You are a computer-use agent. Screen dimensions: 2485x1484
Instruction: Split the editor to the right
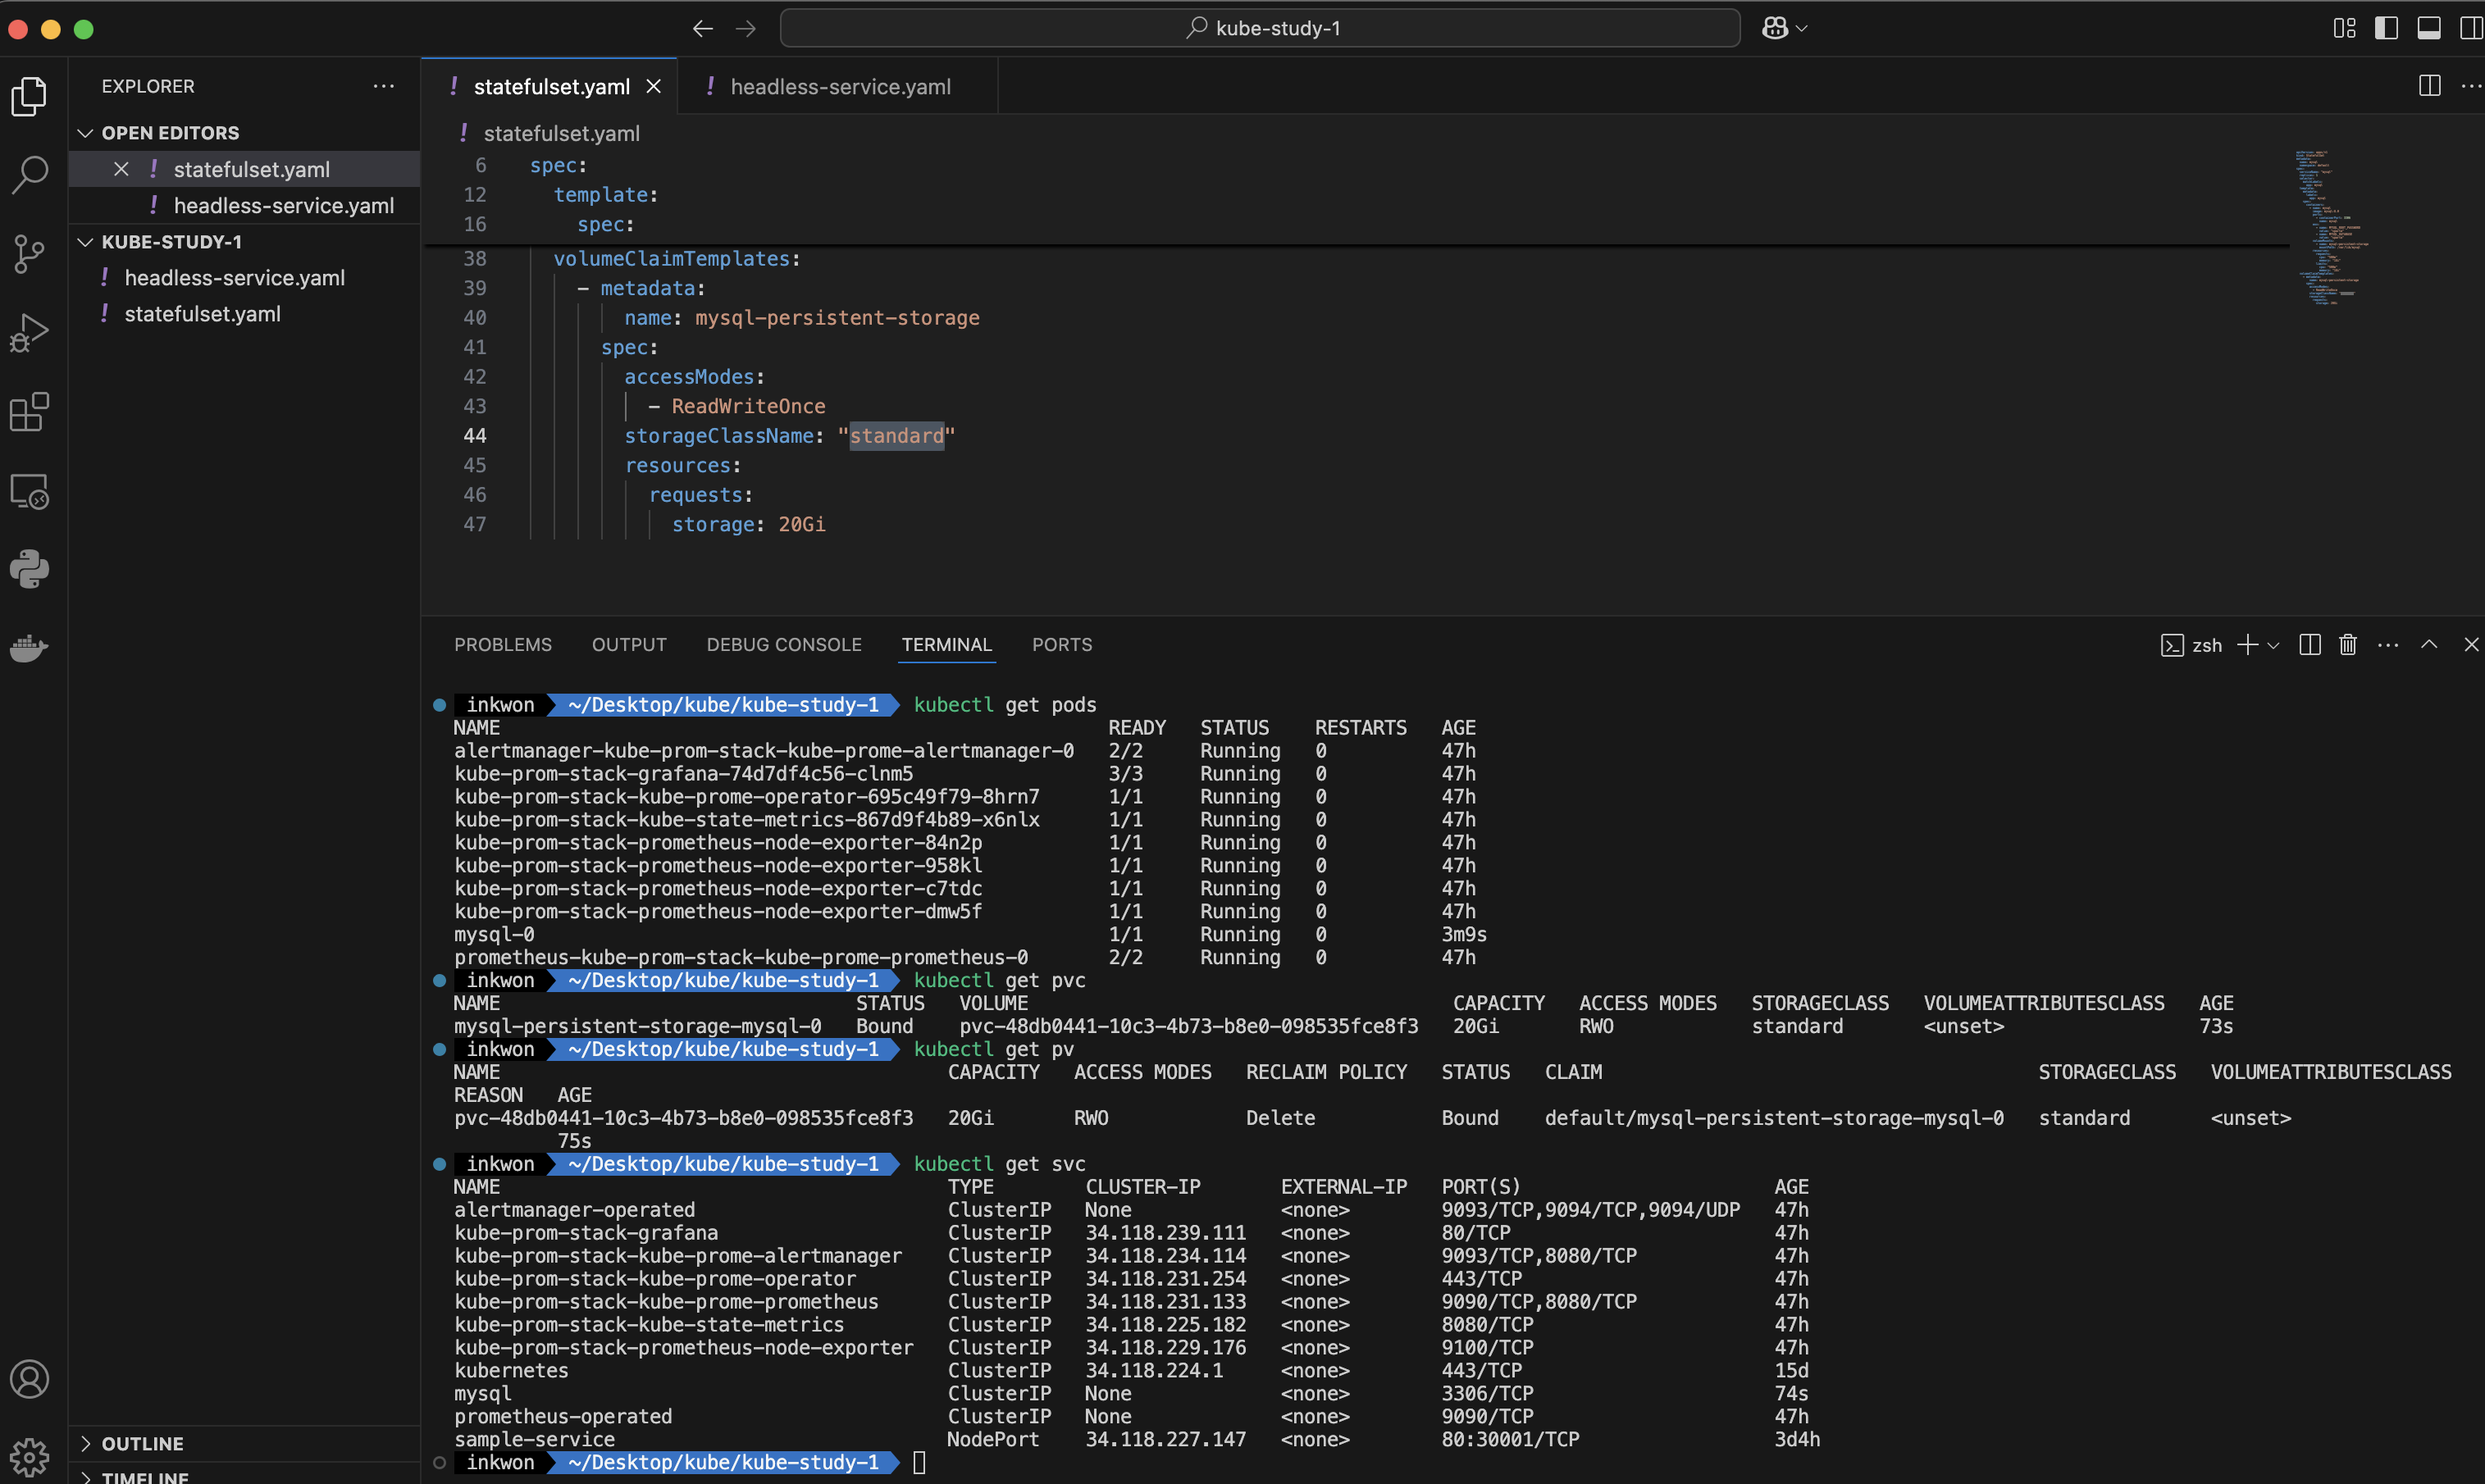pos(2430,86)
